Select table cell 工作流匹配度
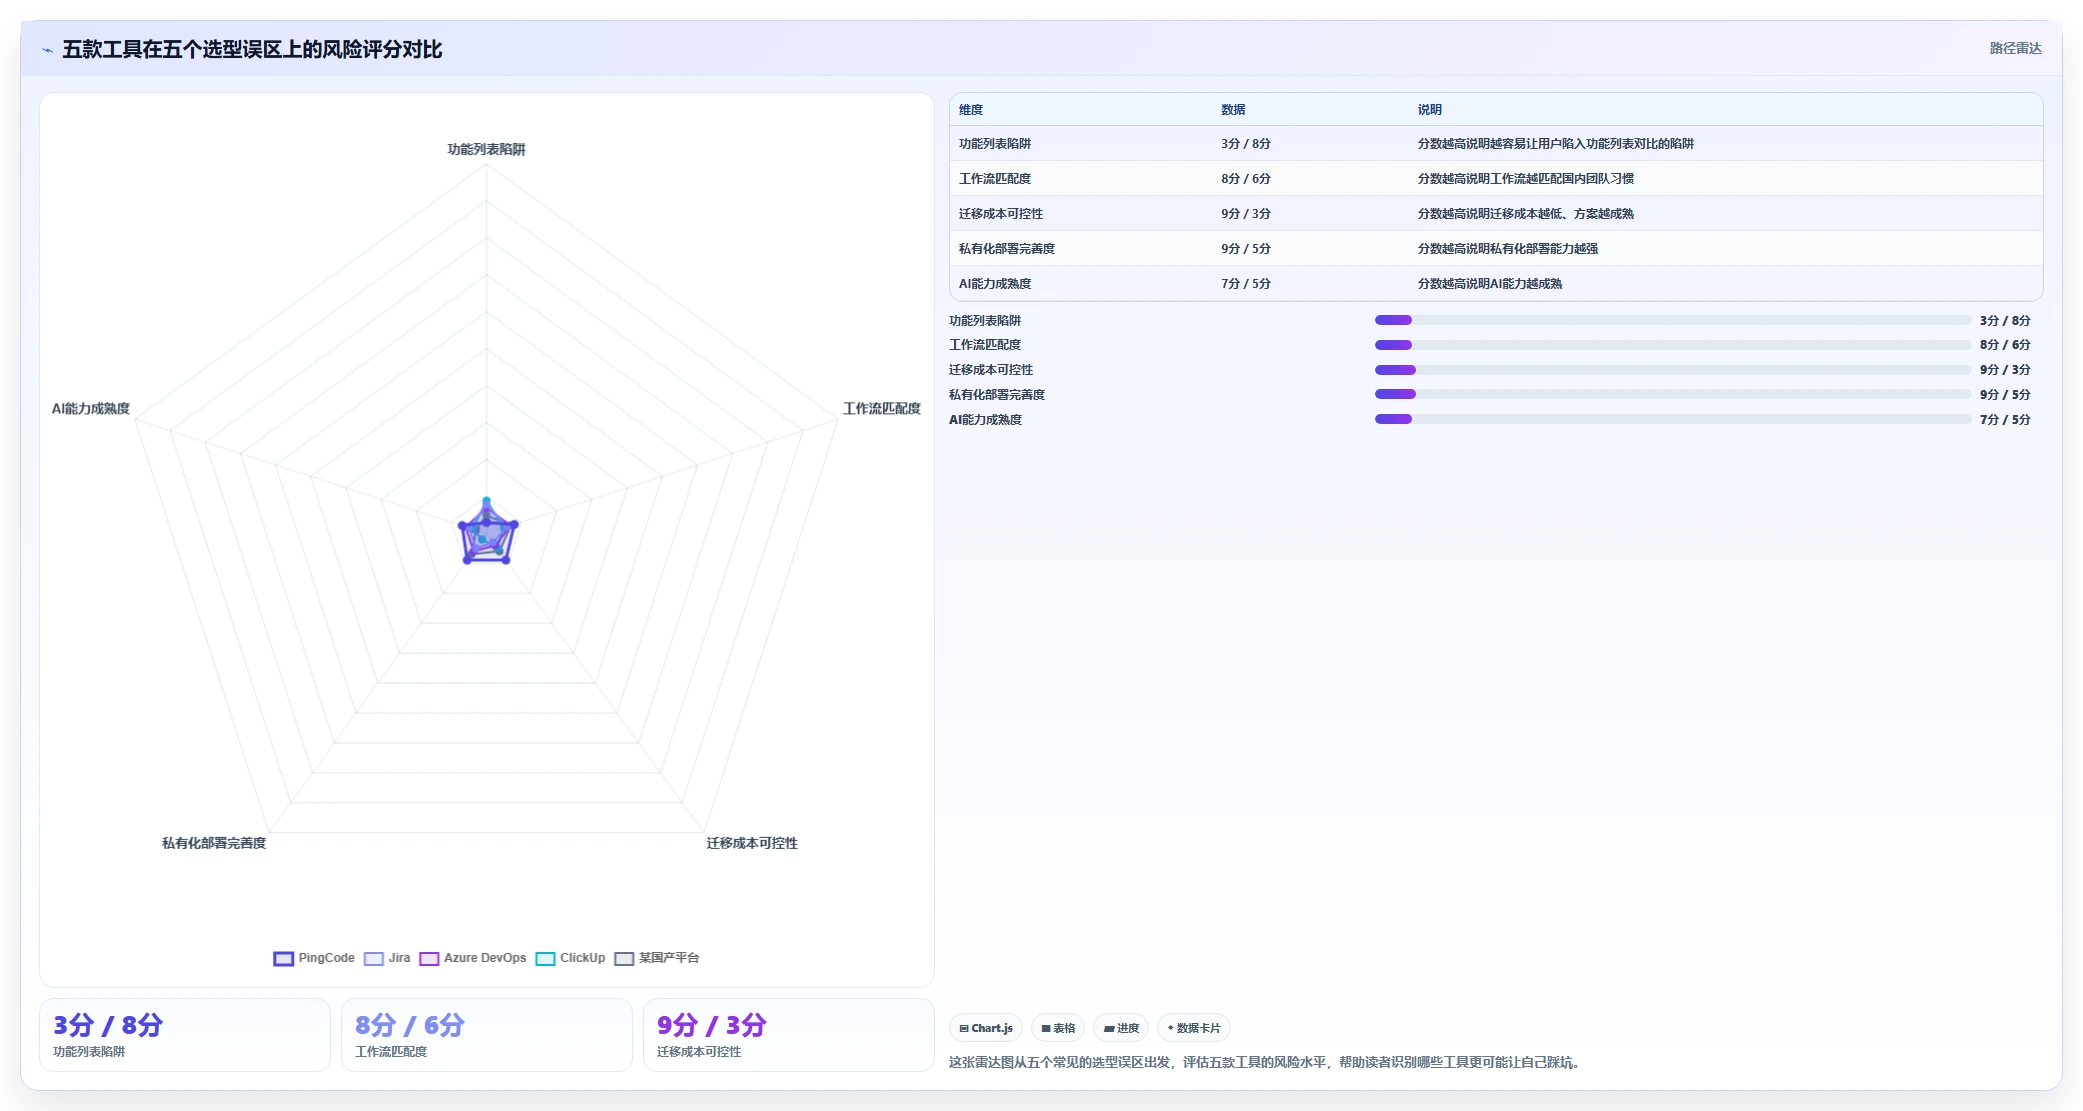 tap(995, 179)
